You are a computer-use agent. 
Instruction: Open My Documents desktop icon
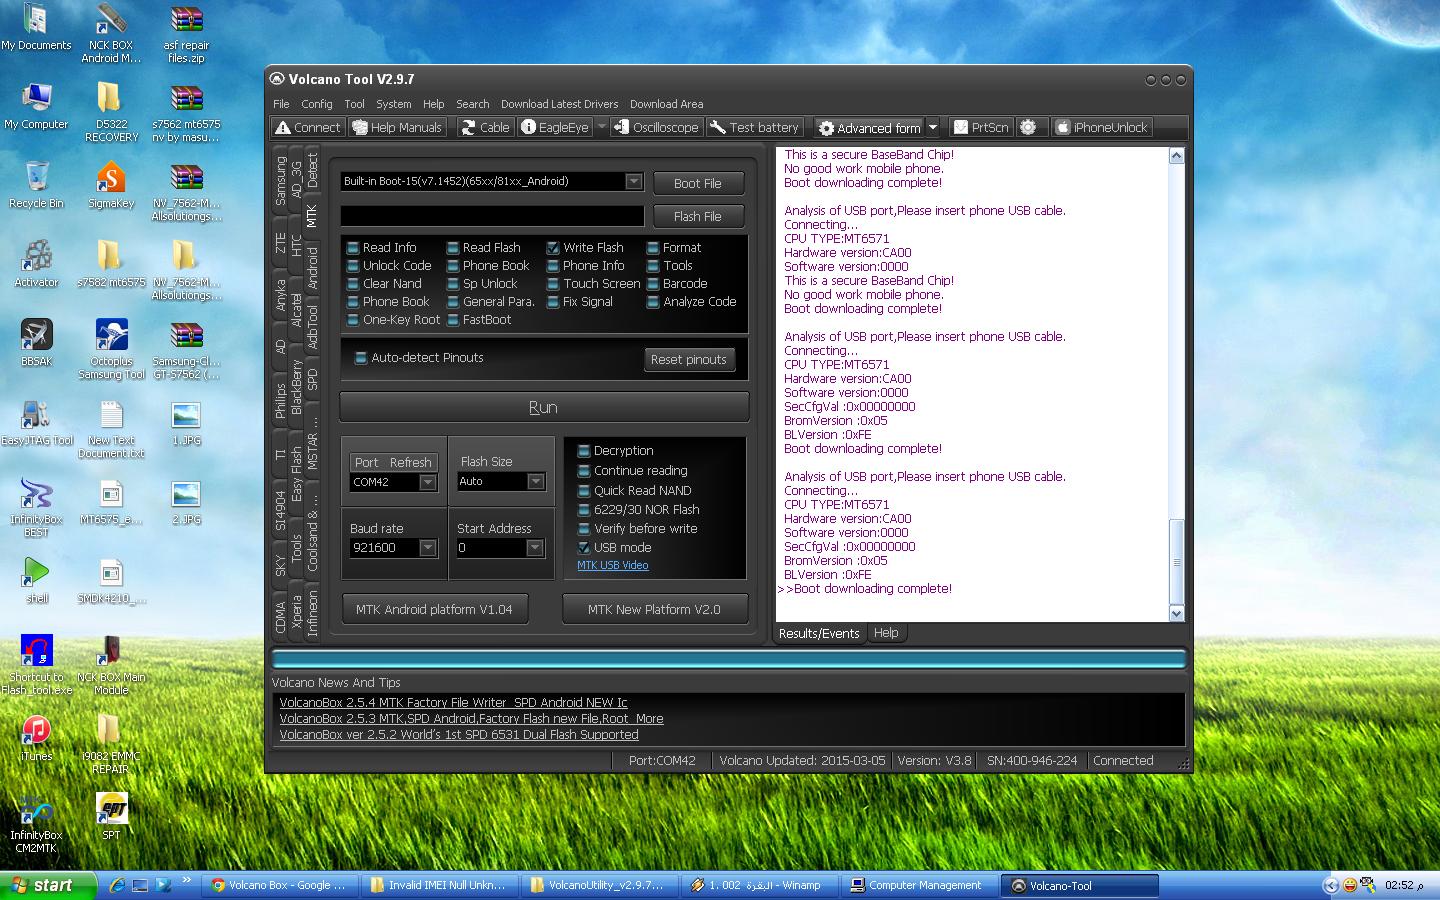click(36, 28)
